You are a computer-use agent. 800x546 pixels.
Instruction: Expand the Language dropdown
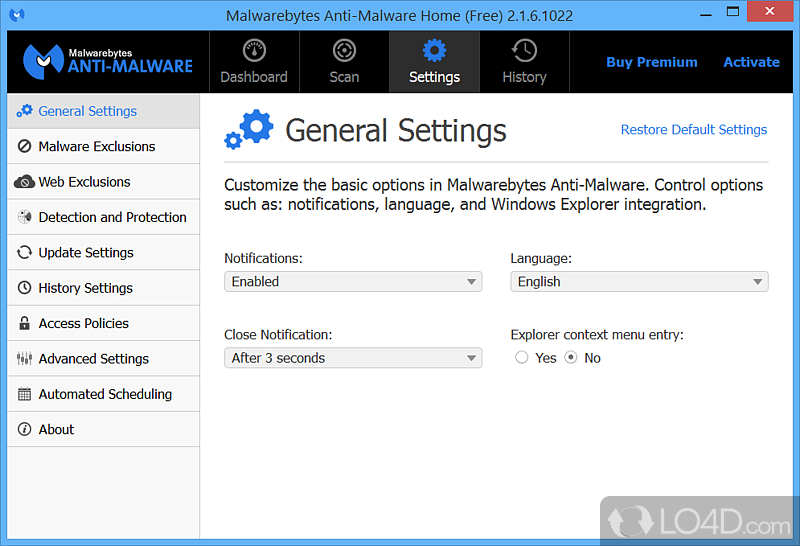coord(639,282)
